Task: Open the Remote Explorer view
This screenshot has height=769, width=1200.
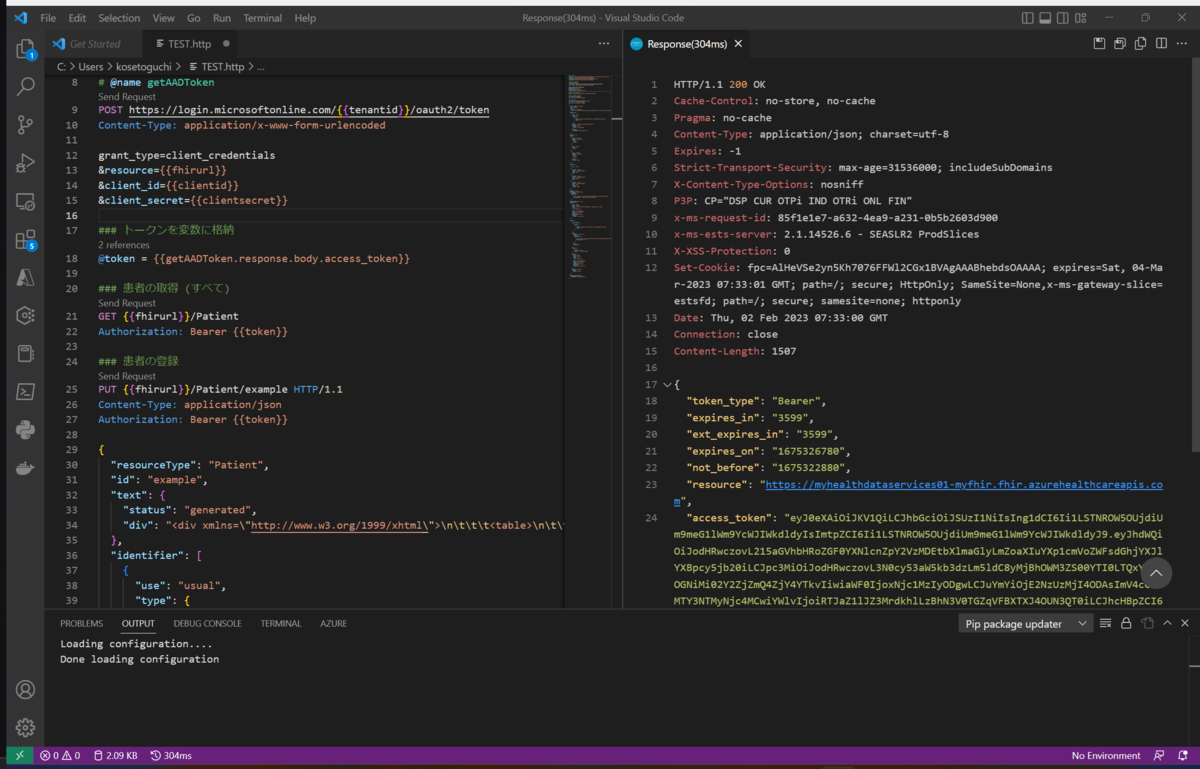Action: click(25, 202)
